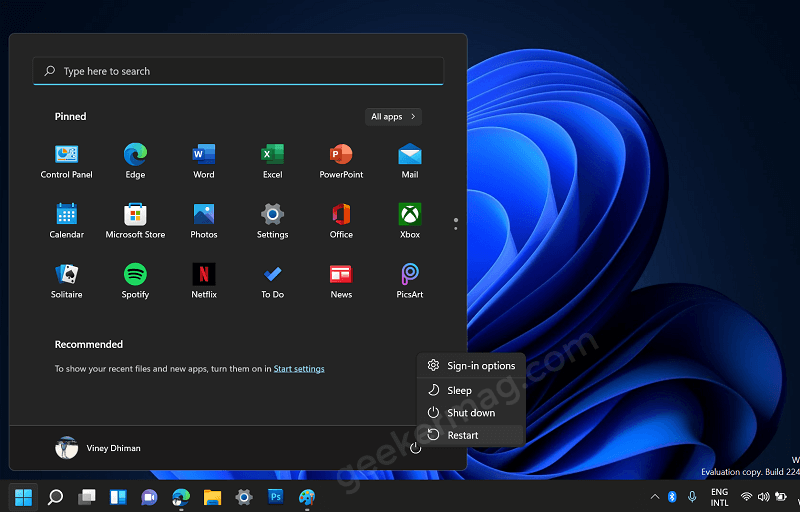
Task: Open the Xbox app
Action: click(410, 221)
